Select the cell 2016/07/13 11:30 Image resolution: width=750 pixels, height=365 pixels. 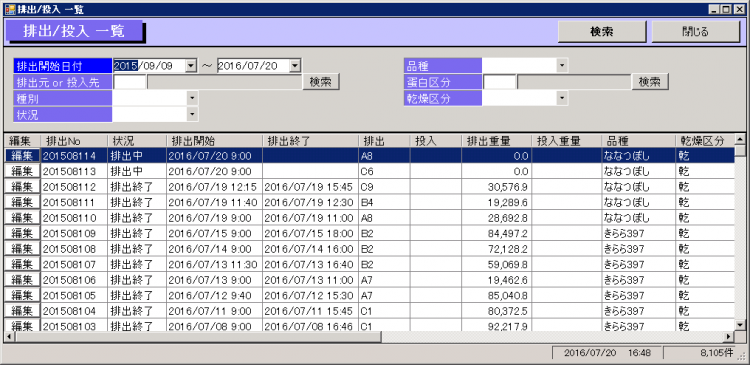click(214, 264)
